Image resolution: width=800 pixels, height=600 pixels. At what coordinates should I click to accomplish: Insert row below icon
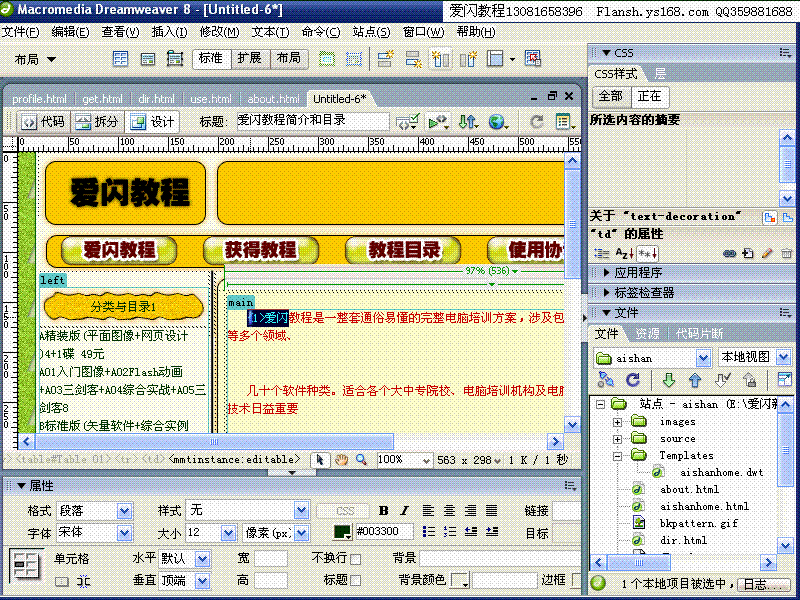[x=413, y=59]
